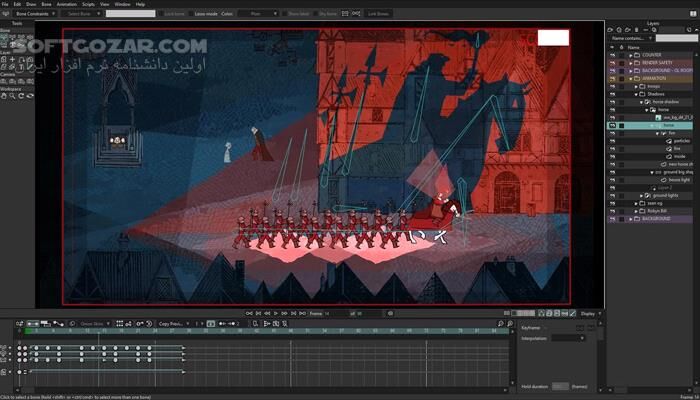Click the Link Bones button
The image size is (700, 400).
coord(378,14)
